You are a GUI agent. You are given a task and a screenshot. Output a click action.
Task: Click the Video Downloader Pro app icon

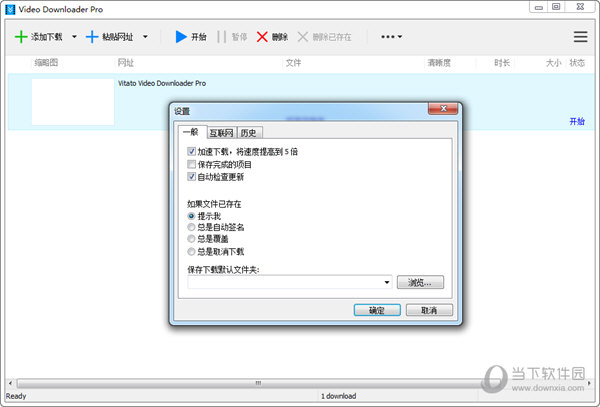(10, 9)
